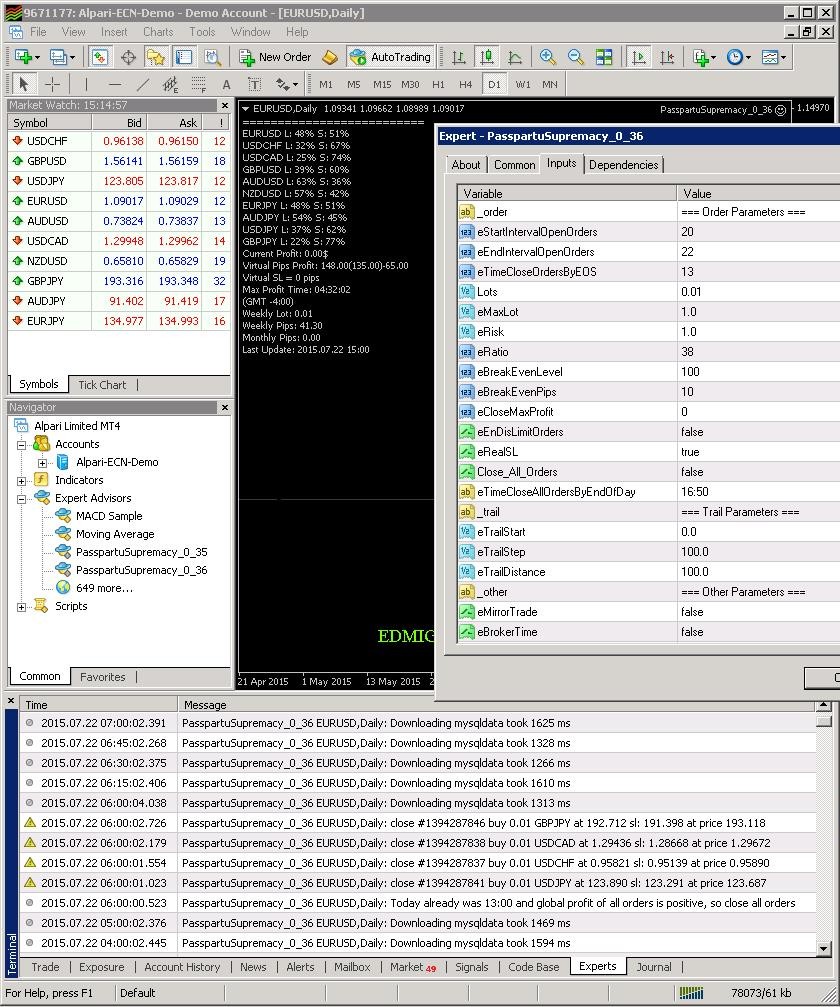Open the MetaEditor yellow book icon
Screen dimensions: 840x1007
click(329, 57)
